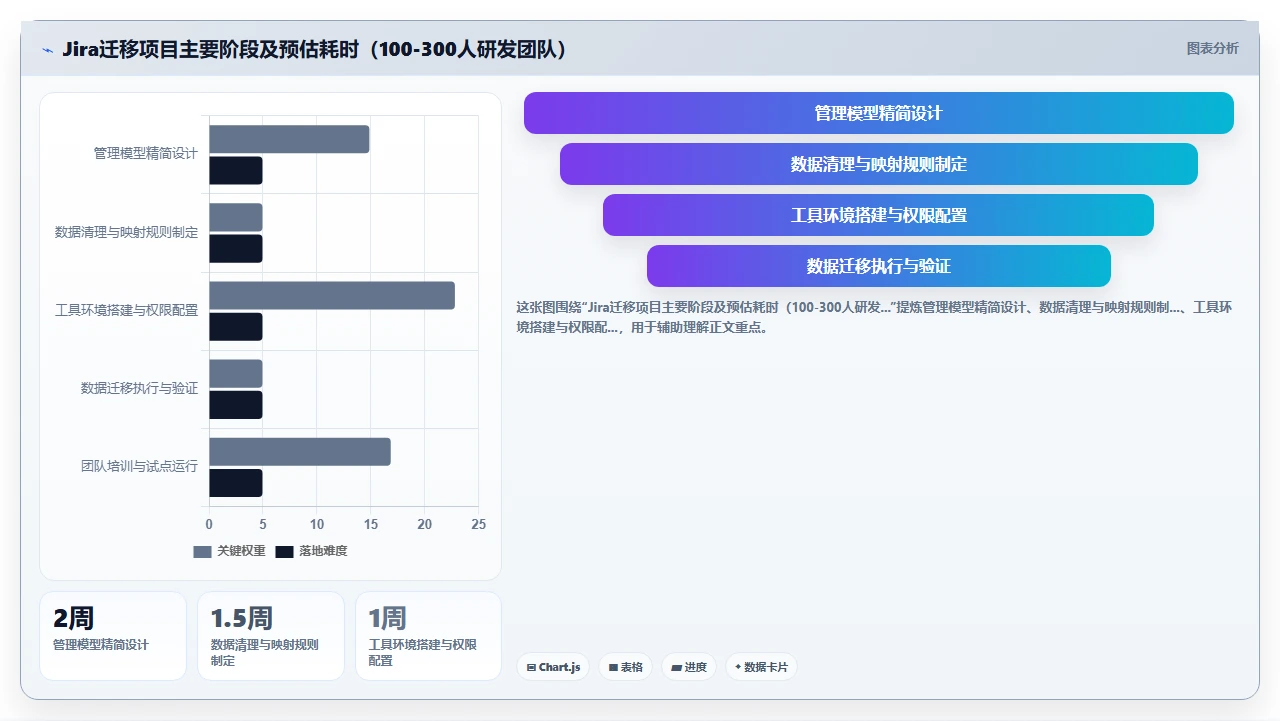1280x721 pixels.
Task: Click the 关键权重 legend color box
Action: pos(202,551)
